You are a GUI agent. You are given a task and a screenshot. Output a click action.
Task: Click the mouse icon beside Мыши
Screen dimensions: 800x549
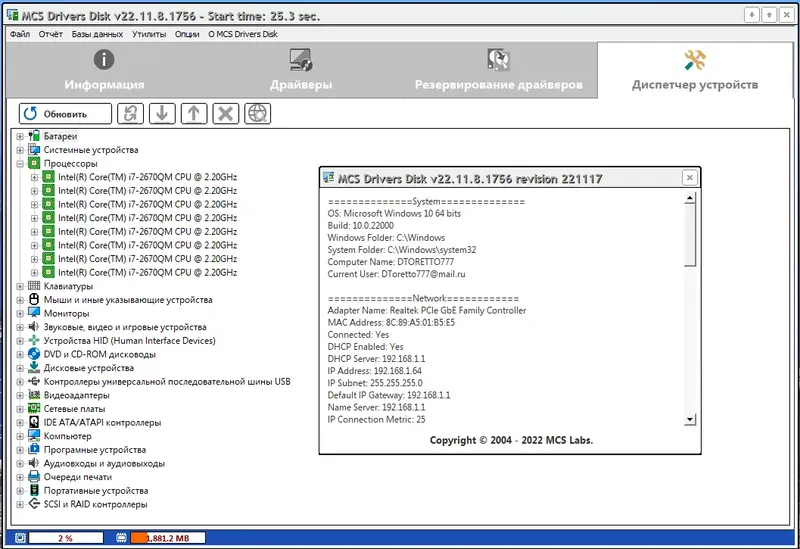(x=34, y=300)
